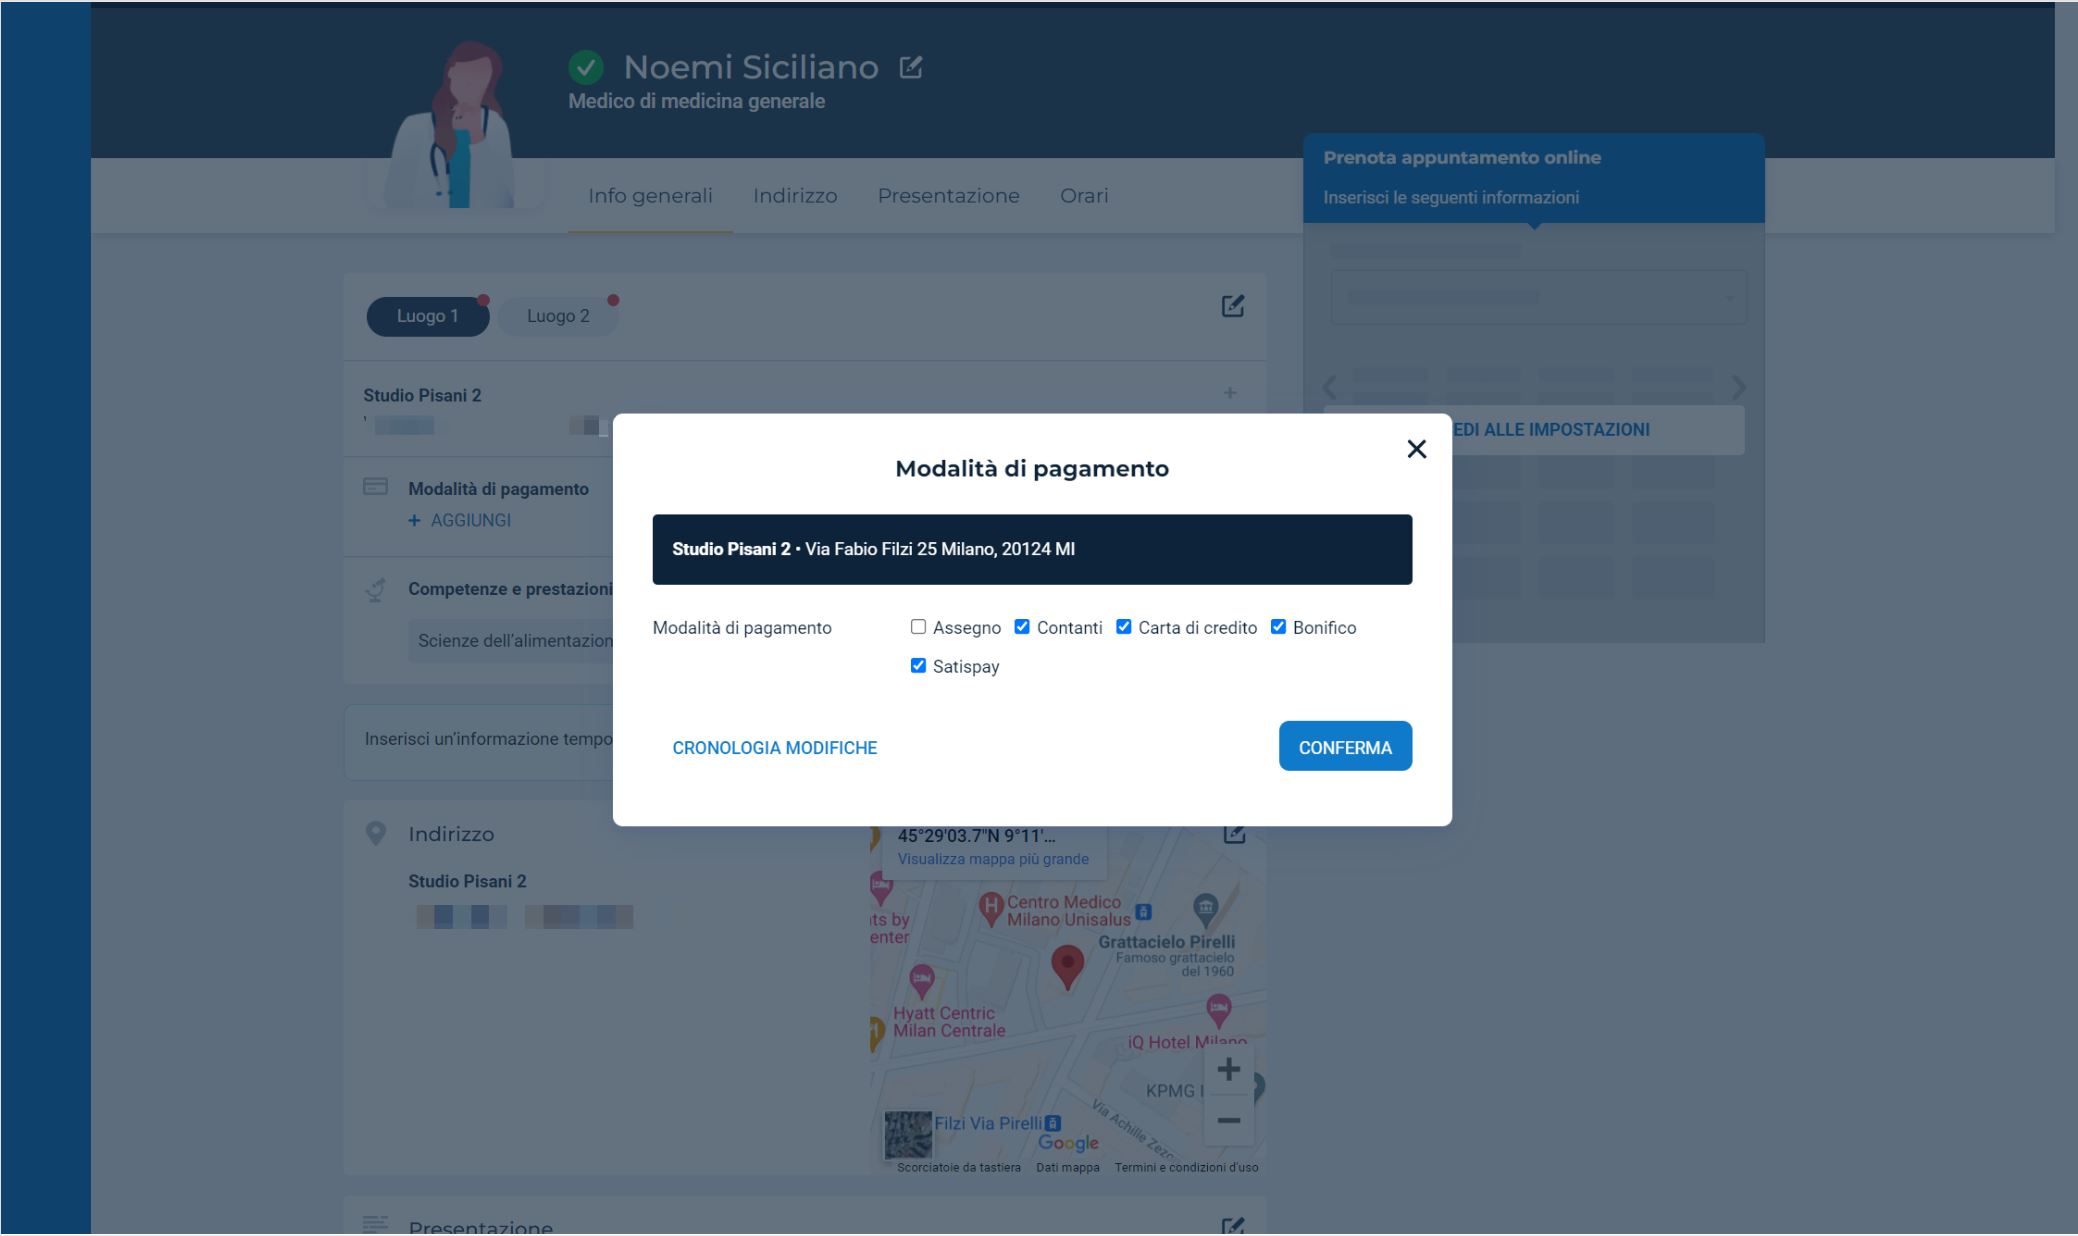Screen dimensions: 2078x1236
Task: Enable the Assegno checkbox
Action: [918, 627]
